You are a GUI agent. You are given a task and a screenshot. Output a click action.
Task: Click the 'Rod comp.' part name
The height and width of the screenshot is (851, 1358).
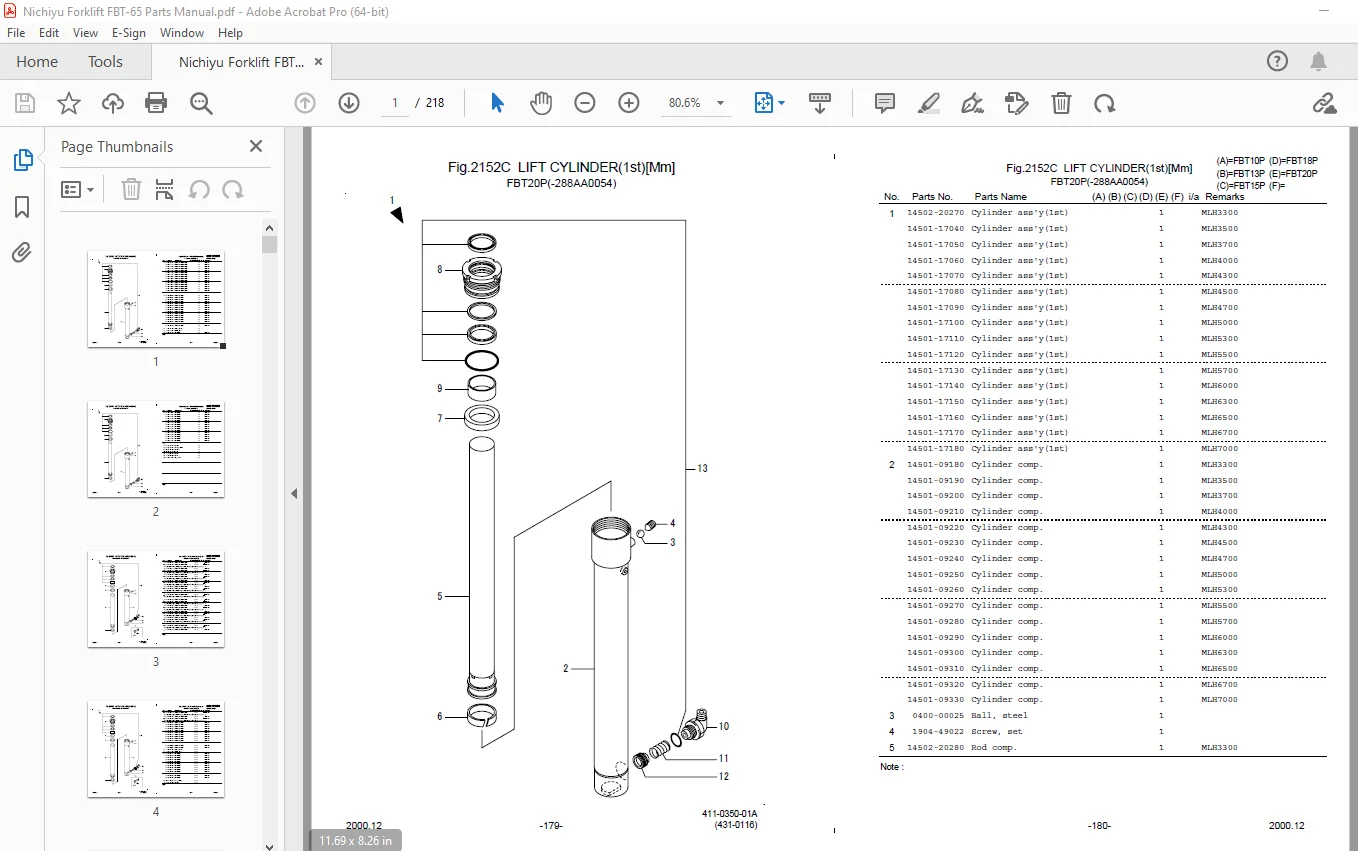(993, 748)
